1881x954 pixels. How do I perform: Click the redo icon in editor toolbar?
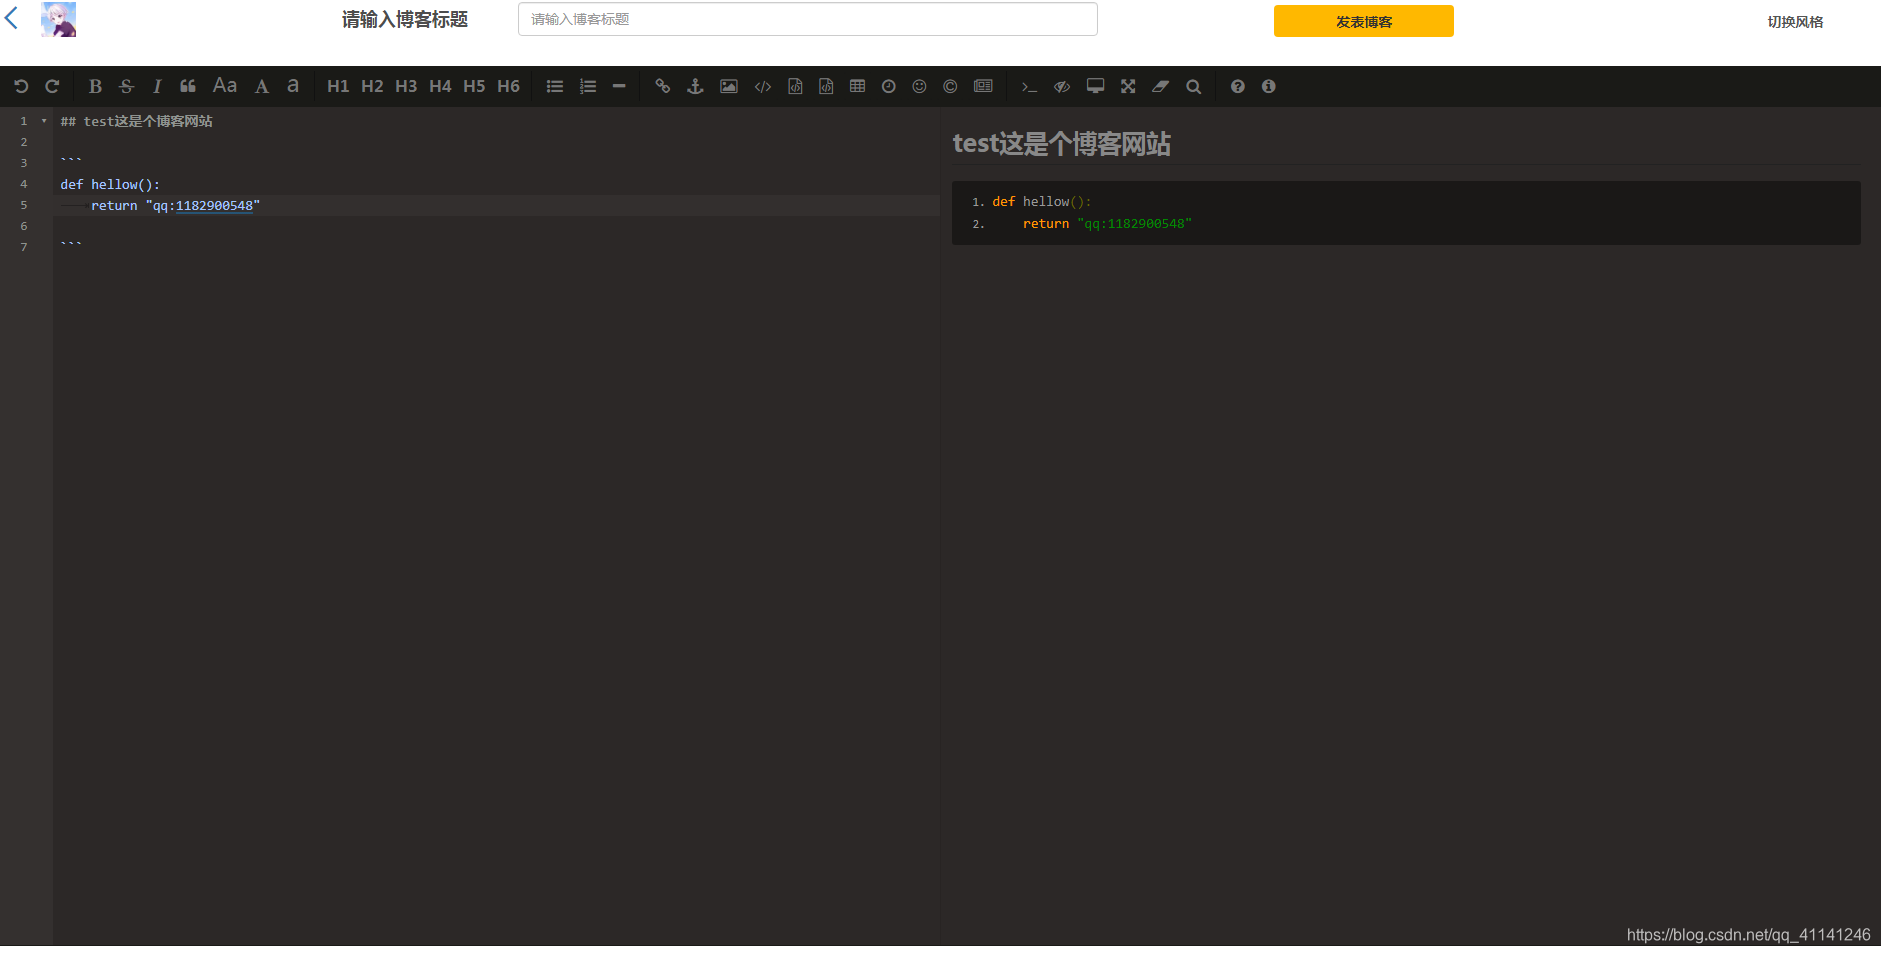[52, 87]
